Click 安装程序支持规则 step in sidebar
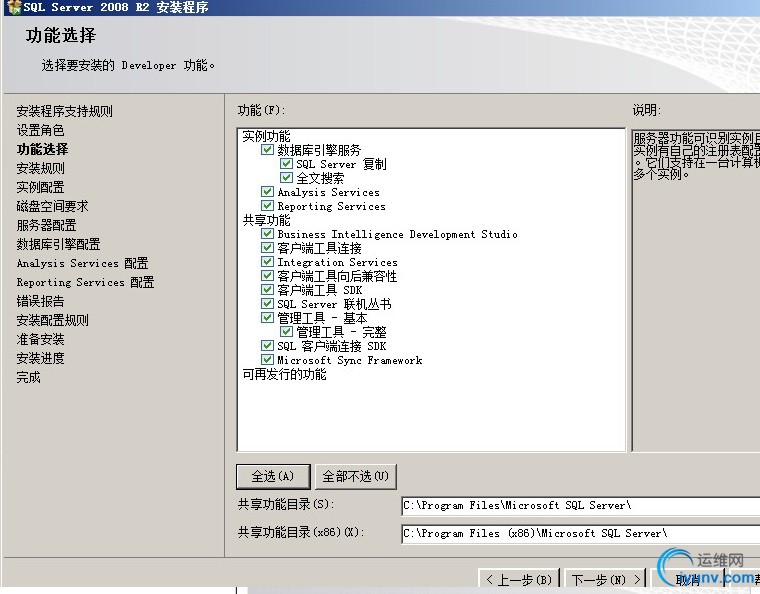Screen dimensions: 760x594 coord(64,111)
